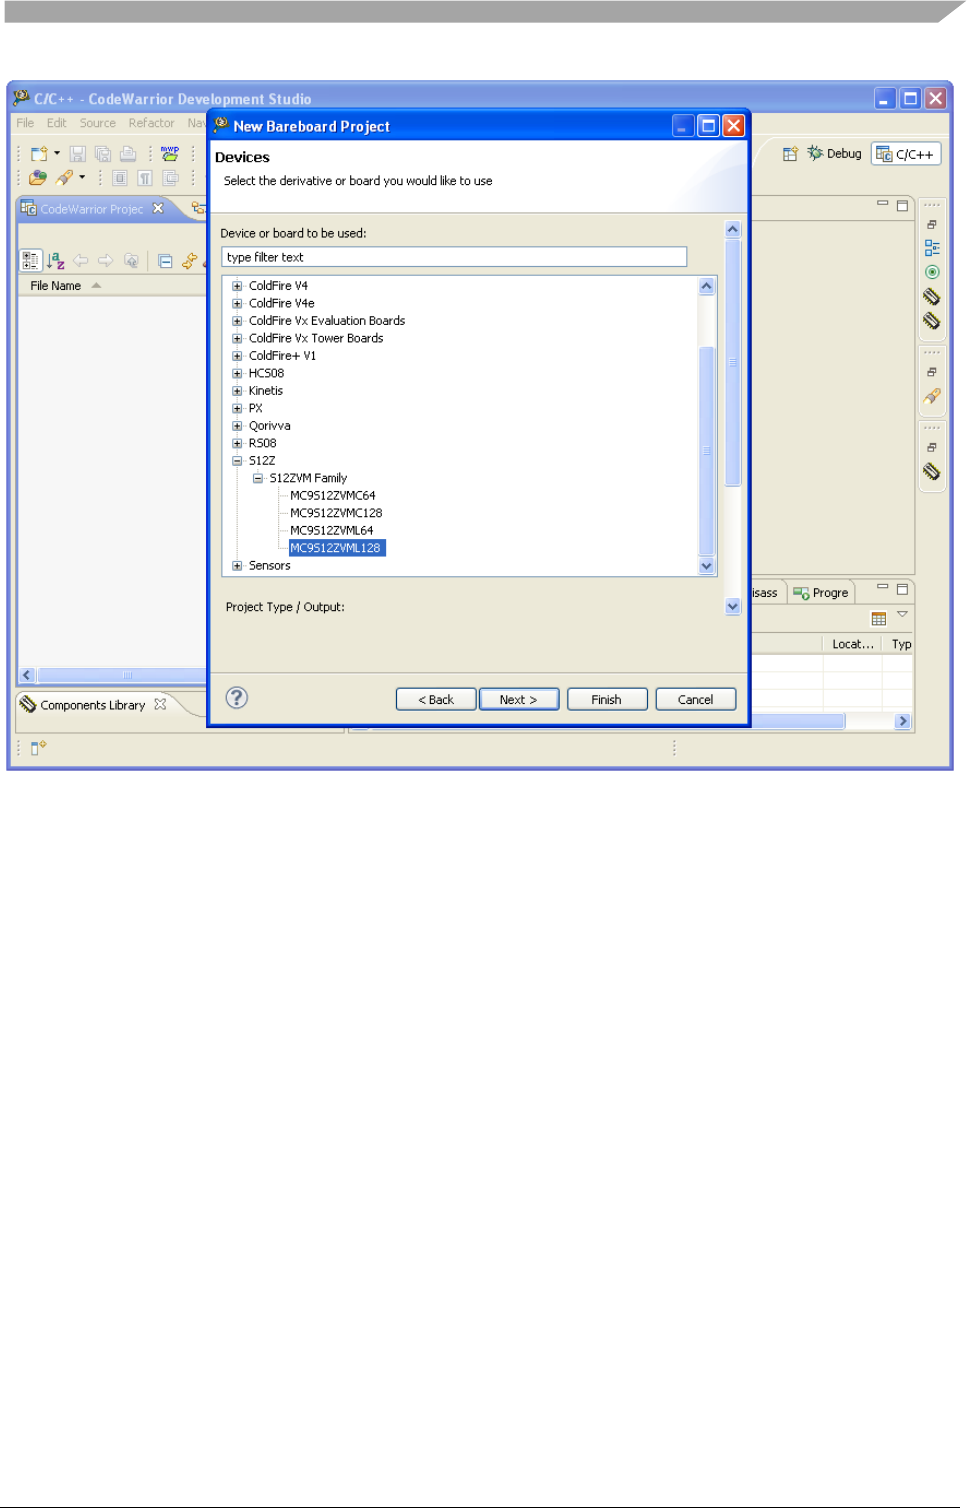
Task: Click the show whitespace pilcrow toolbar icon
Action: tap(145, 178)
